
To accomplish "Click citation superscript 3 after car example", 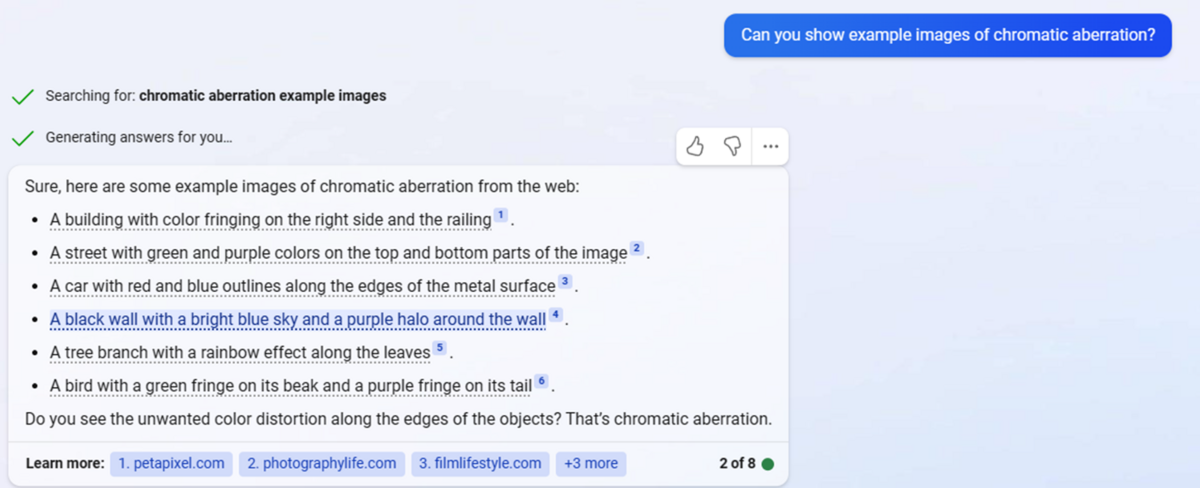I will (x=565, y=282).
